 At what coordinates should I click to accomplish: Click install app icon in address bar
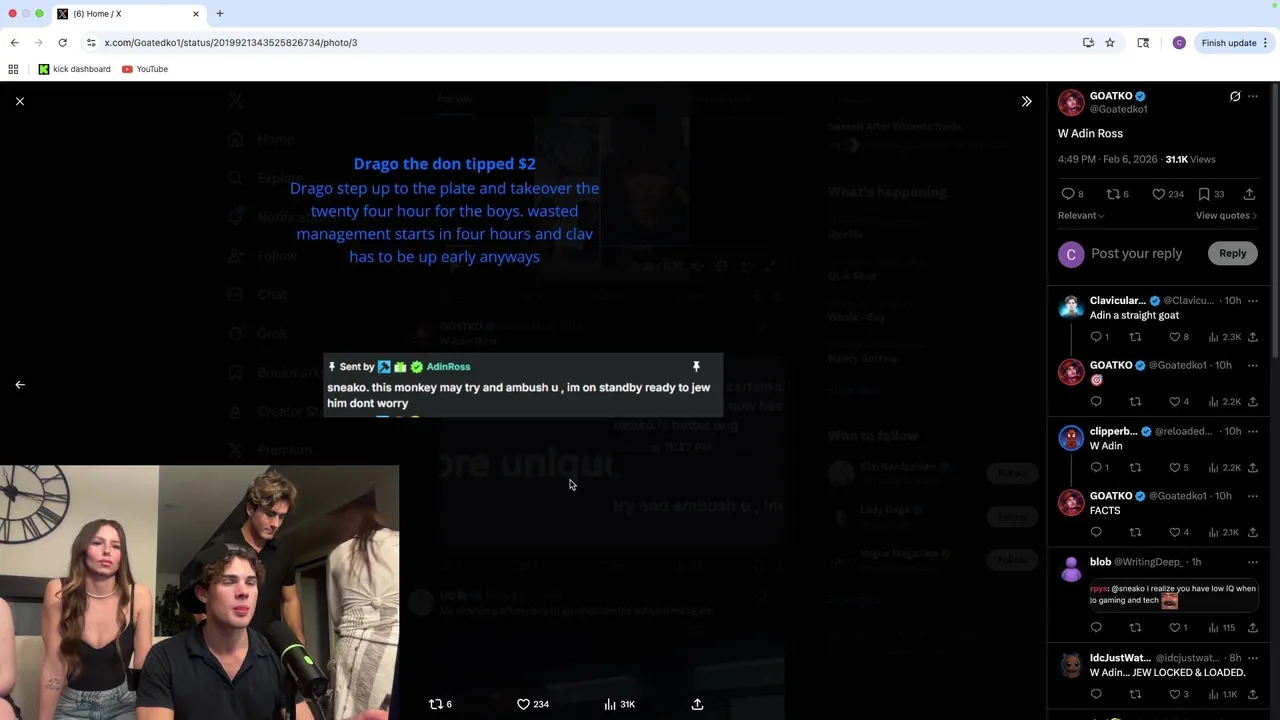tap(1088, 43)
